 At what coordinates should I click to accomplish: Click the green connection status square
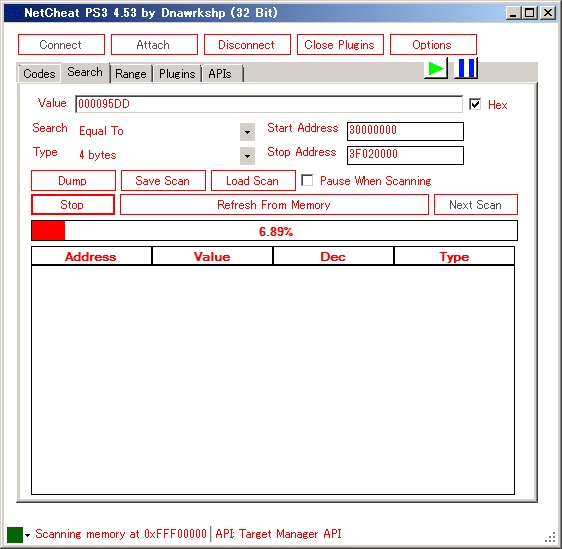[x=15, y=535]
